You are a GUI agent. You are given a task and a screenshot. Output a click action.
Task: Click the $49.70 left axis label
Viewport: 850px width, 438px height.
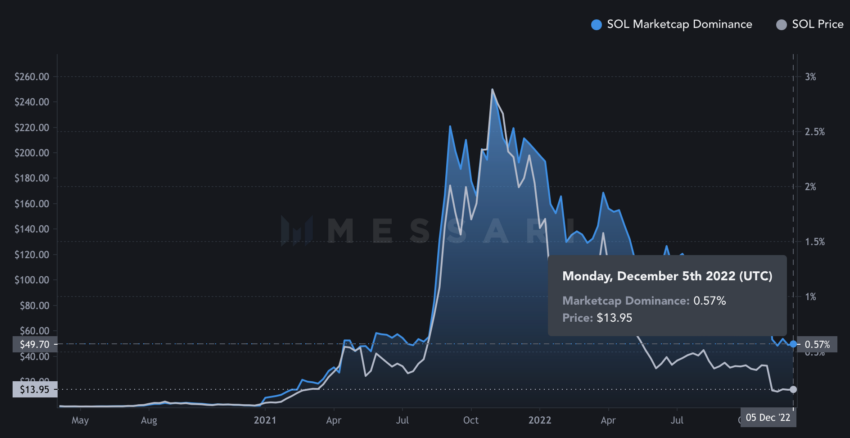pos(33,344)
